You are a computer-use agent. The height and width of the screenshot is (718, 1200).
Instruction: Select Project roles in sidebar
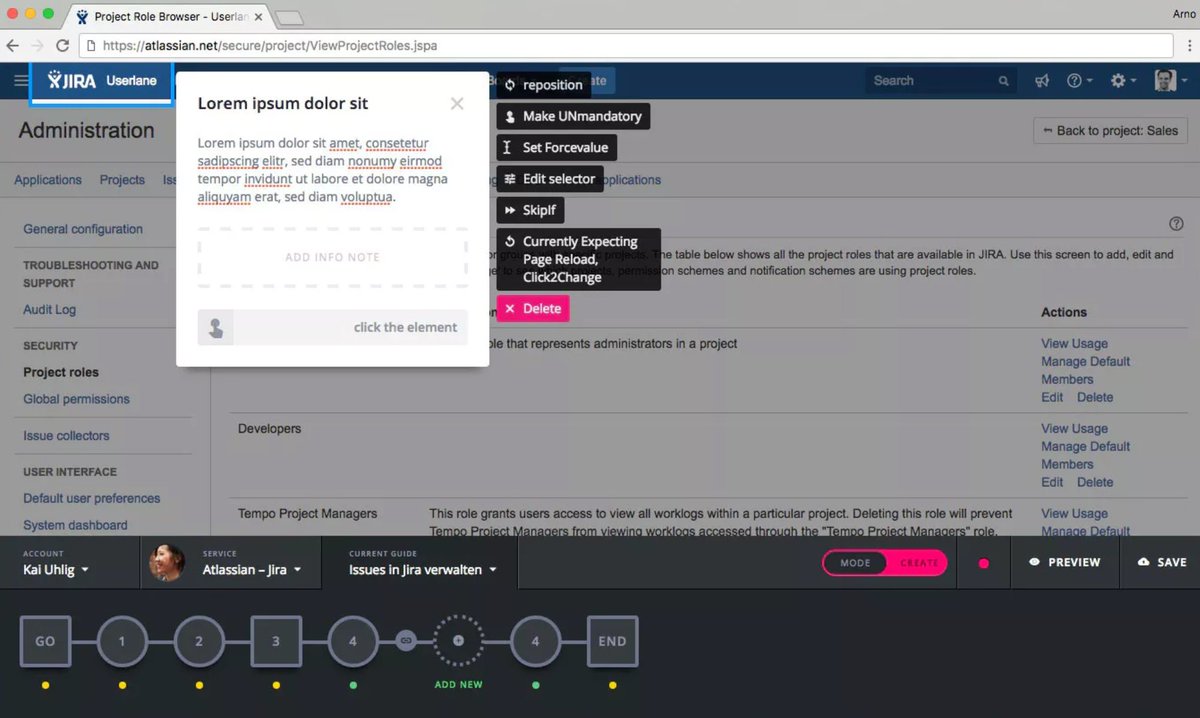coord(61,372)
